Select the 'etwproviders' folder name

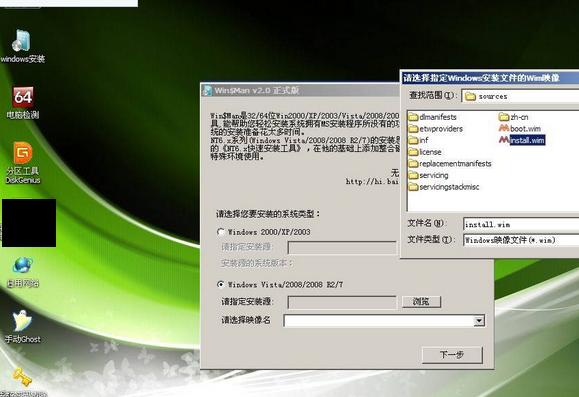441,129
